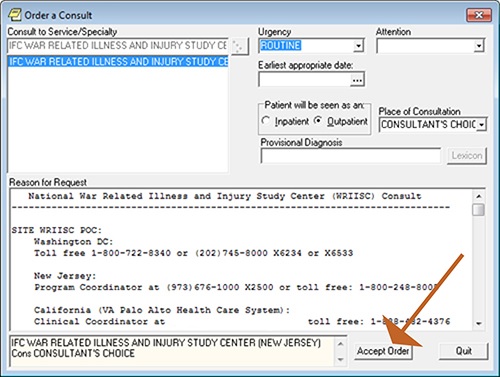This screenshot has height=377, width=500.
Task: Open the Earliest appropriate date picker button
Action: point(357,80)
